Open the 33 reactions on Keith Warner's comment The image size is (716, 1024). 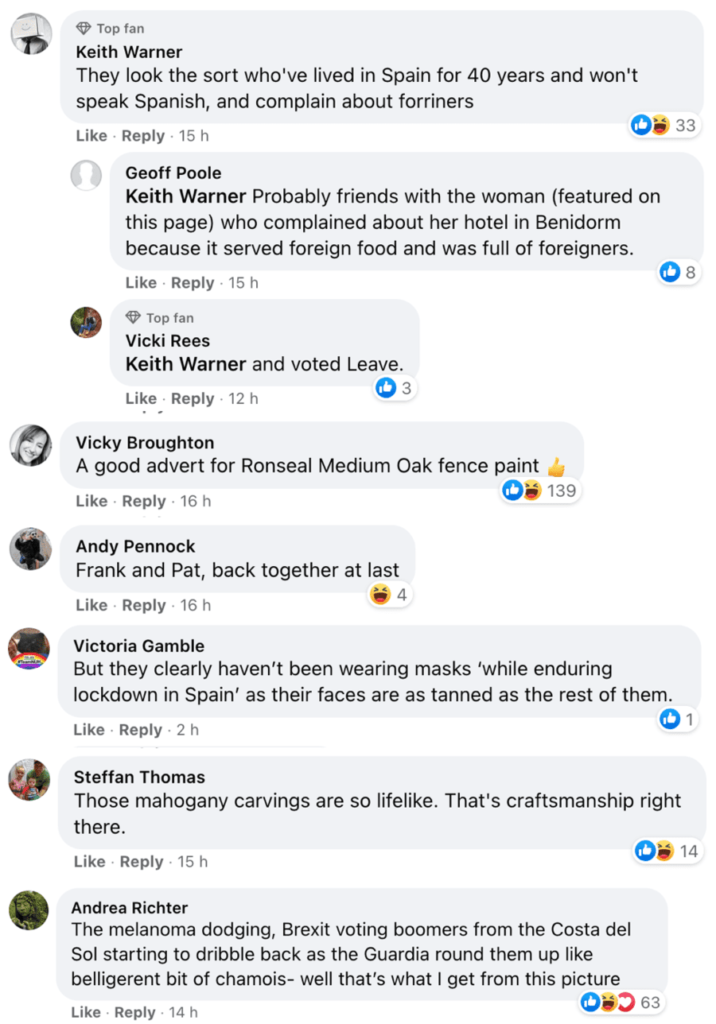[x=665, y=125]
